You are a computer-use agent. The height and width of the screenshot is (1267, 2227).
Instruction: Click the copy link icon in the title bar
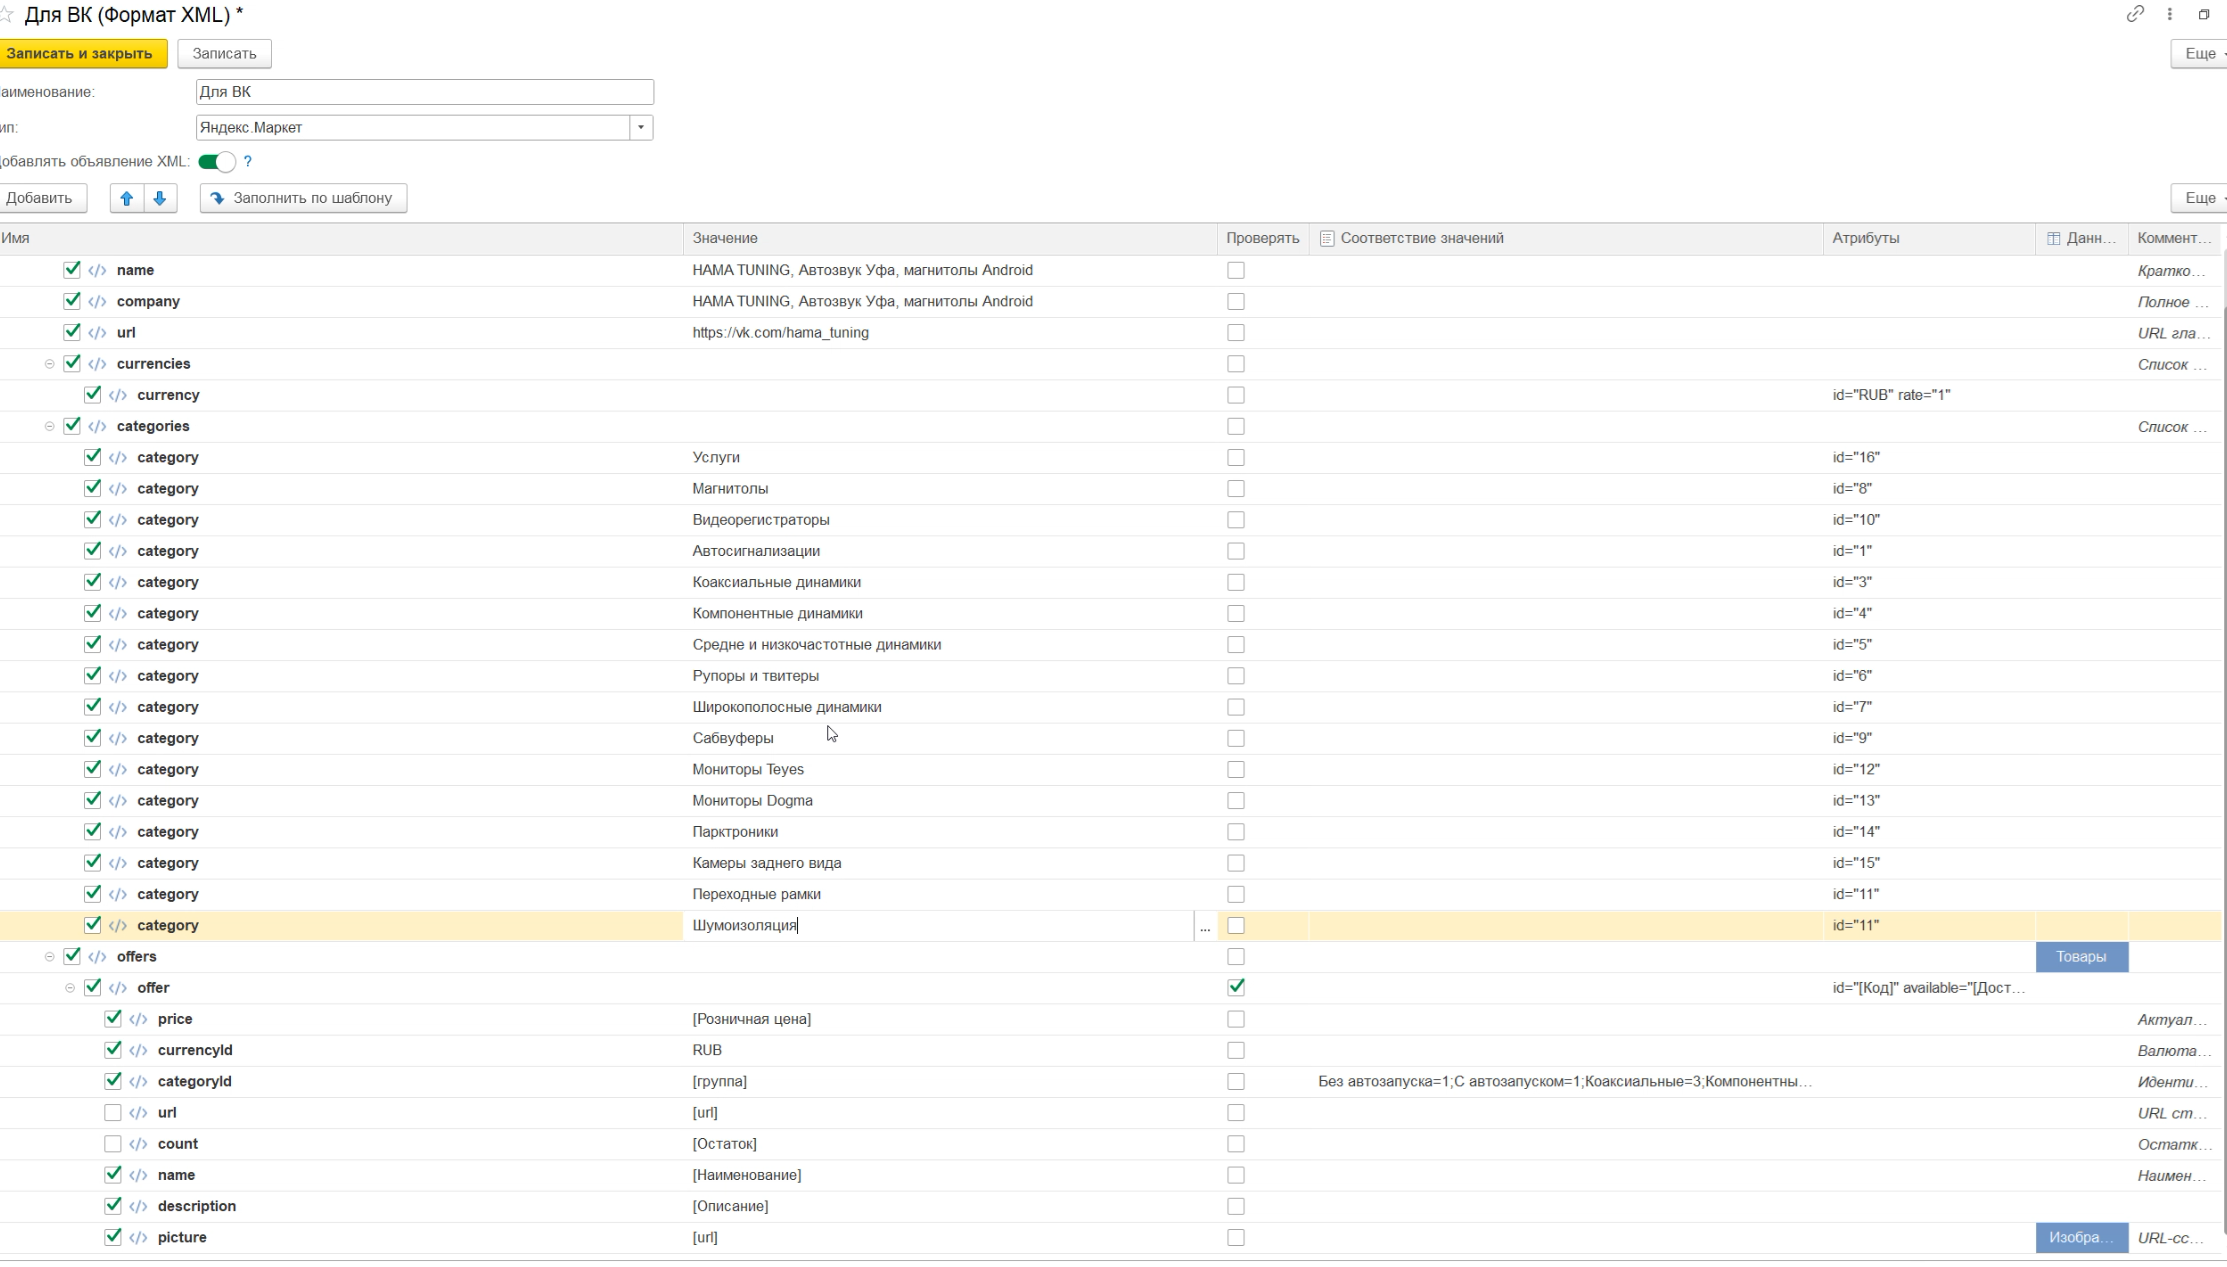click(2135, 14)
